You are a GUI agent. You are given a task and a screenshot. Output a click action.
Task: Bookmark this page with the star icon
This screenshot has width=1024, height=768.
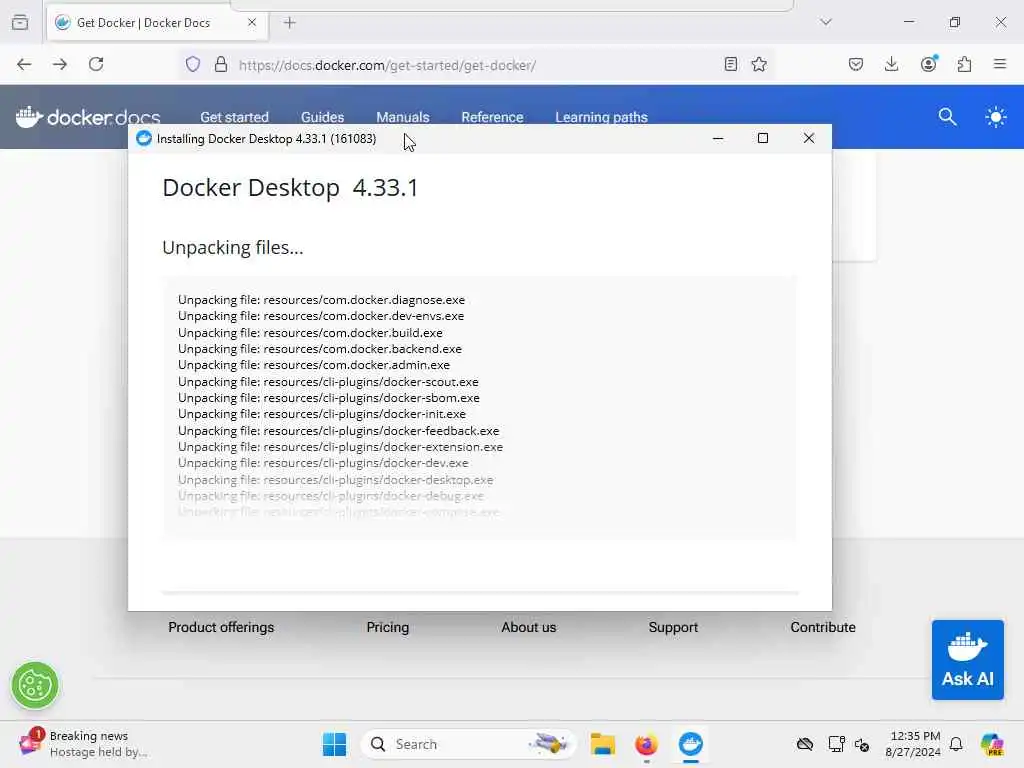tap(759, 64)
